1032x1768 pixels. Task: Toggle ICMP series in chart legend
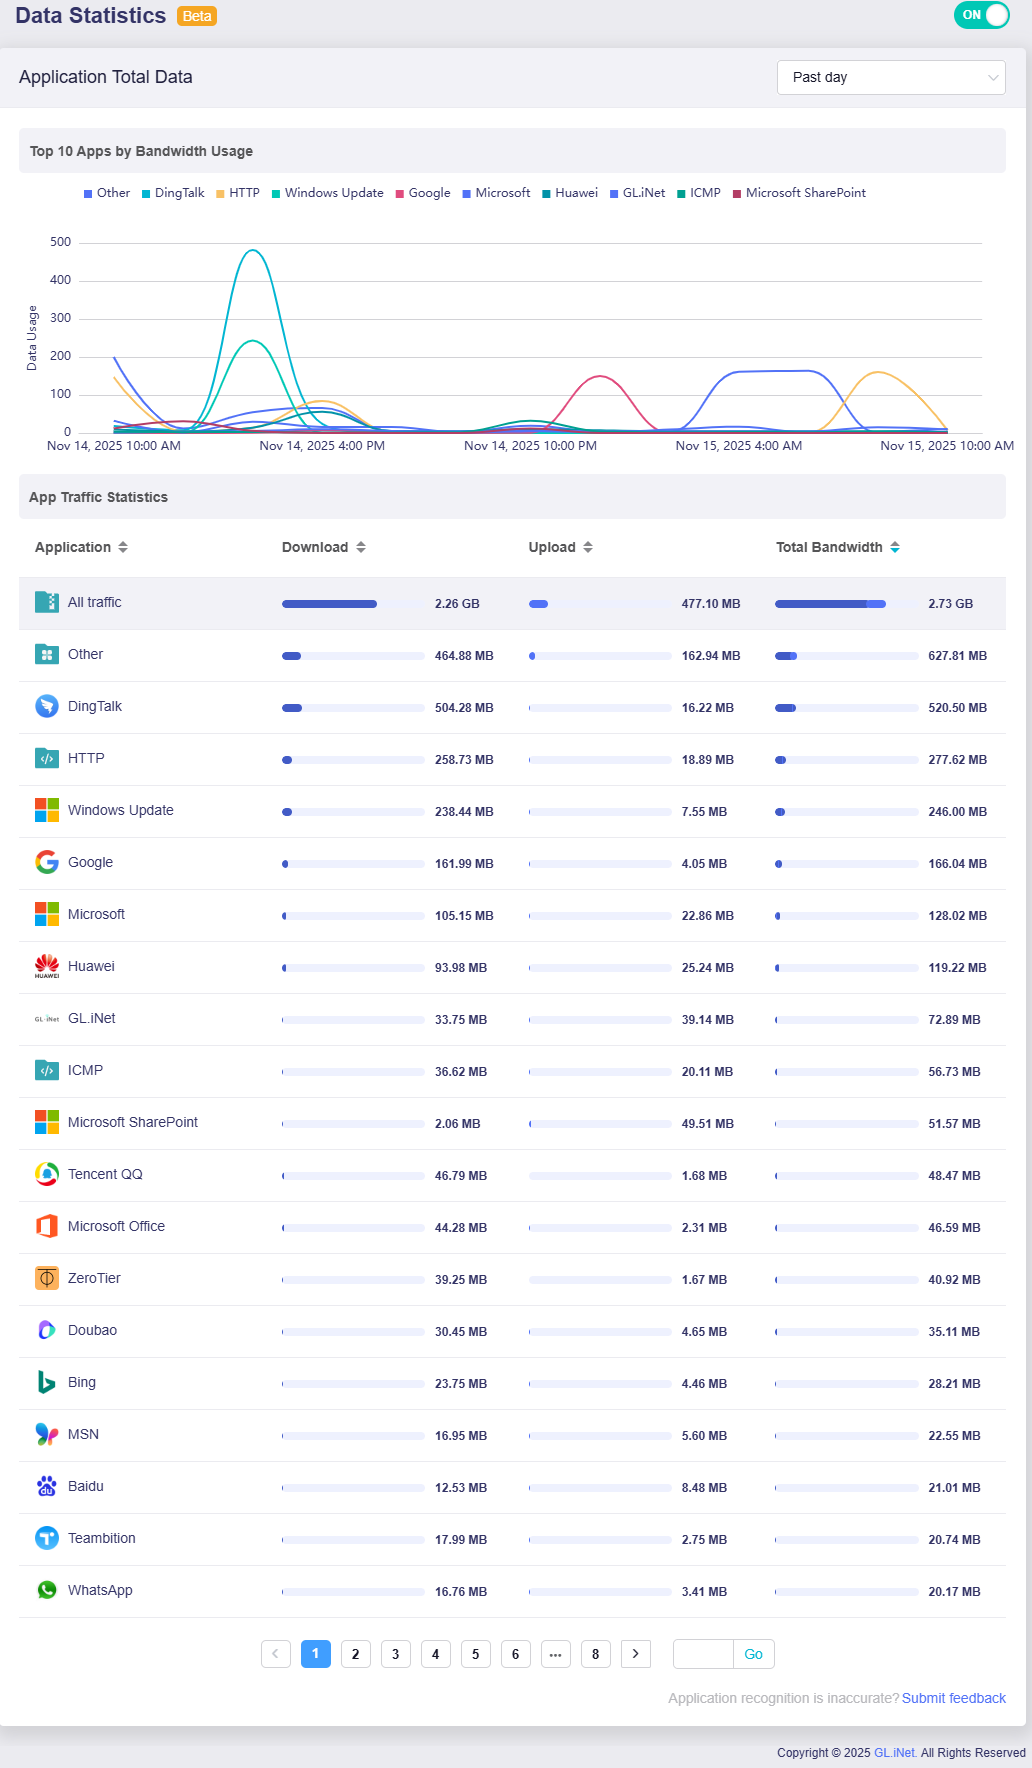(699, 193)
